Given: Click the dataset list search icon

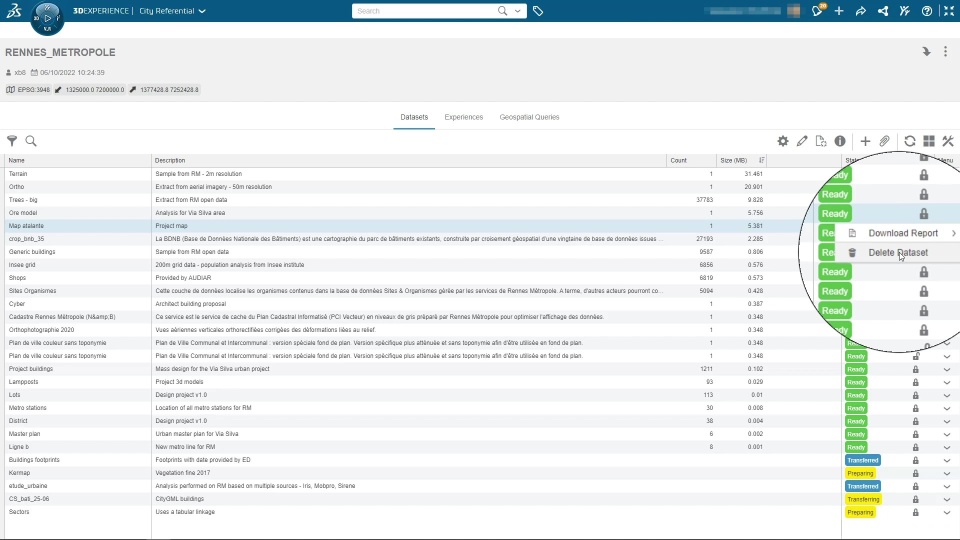Looking at the screenshot, I should (31, 141).
